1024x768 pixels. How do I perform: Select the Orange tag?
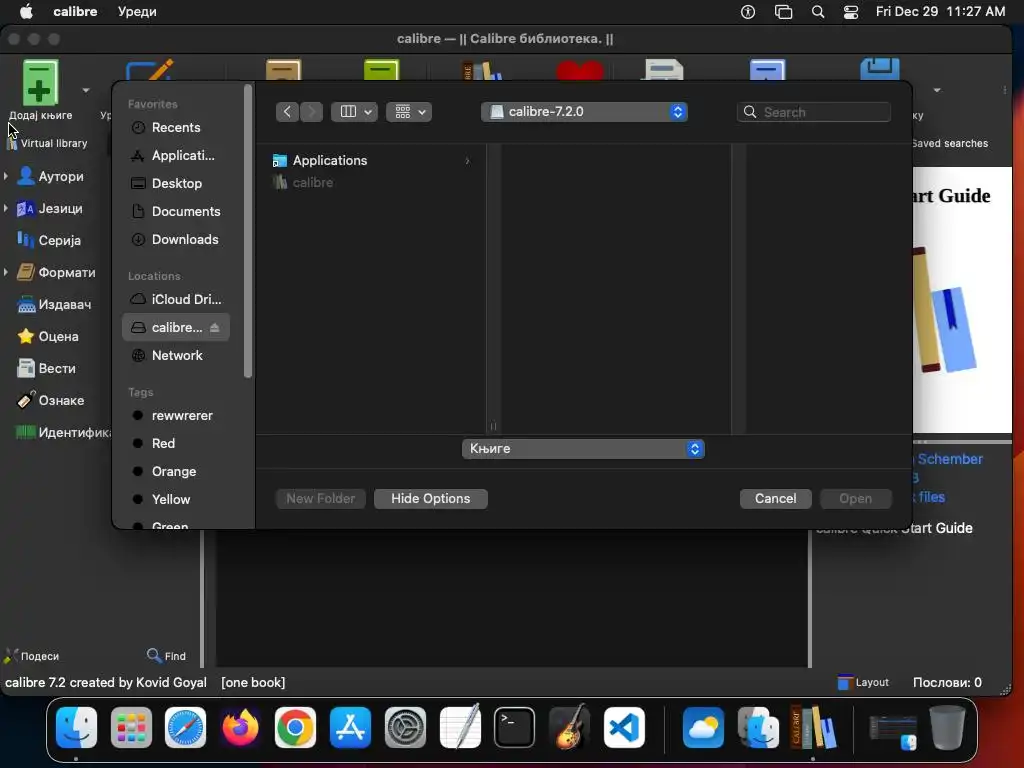(175, 472)
